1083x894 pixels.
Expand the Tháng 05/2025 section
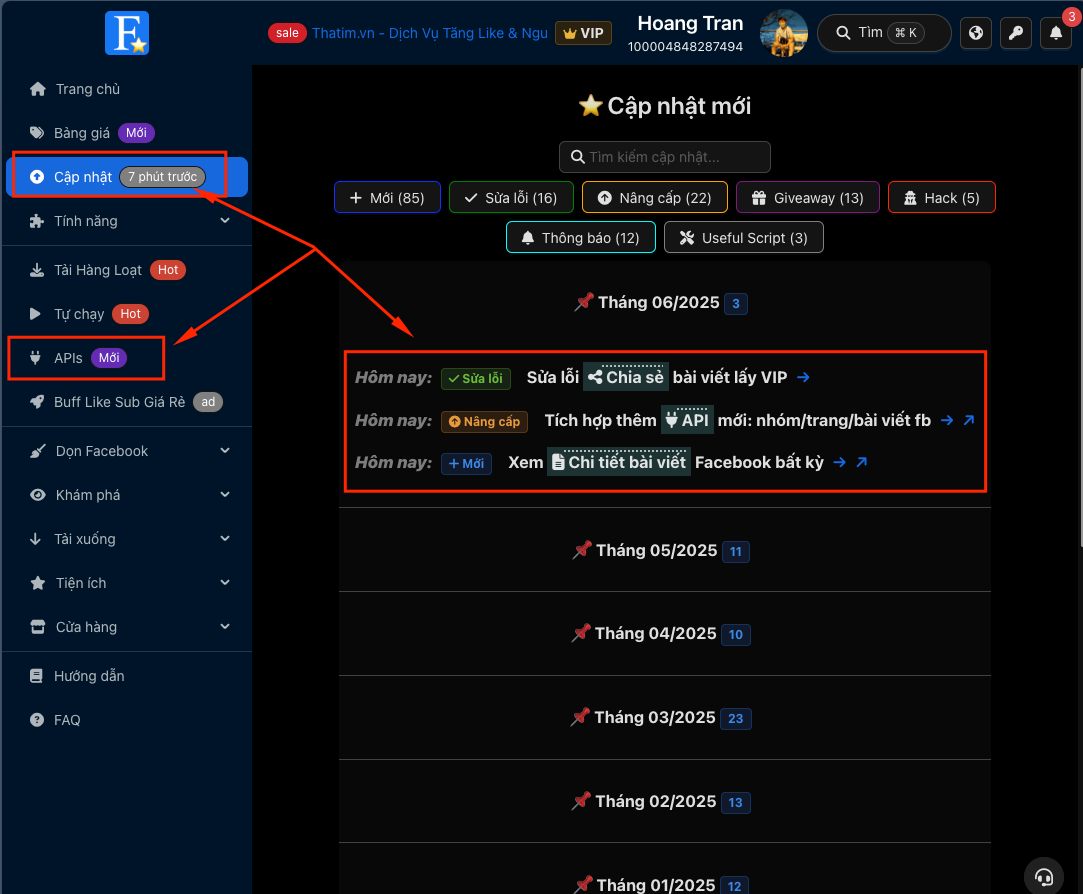click(x=664, y=551)
